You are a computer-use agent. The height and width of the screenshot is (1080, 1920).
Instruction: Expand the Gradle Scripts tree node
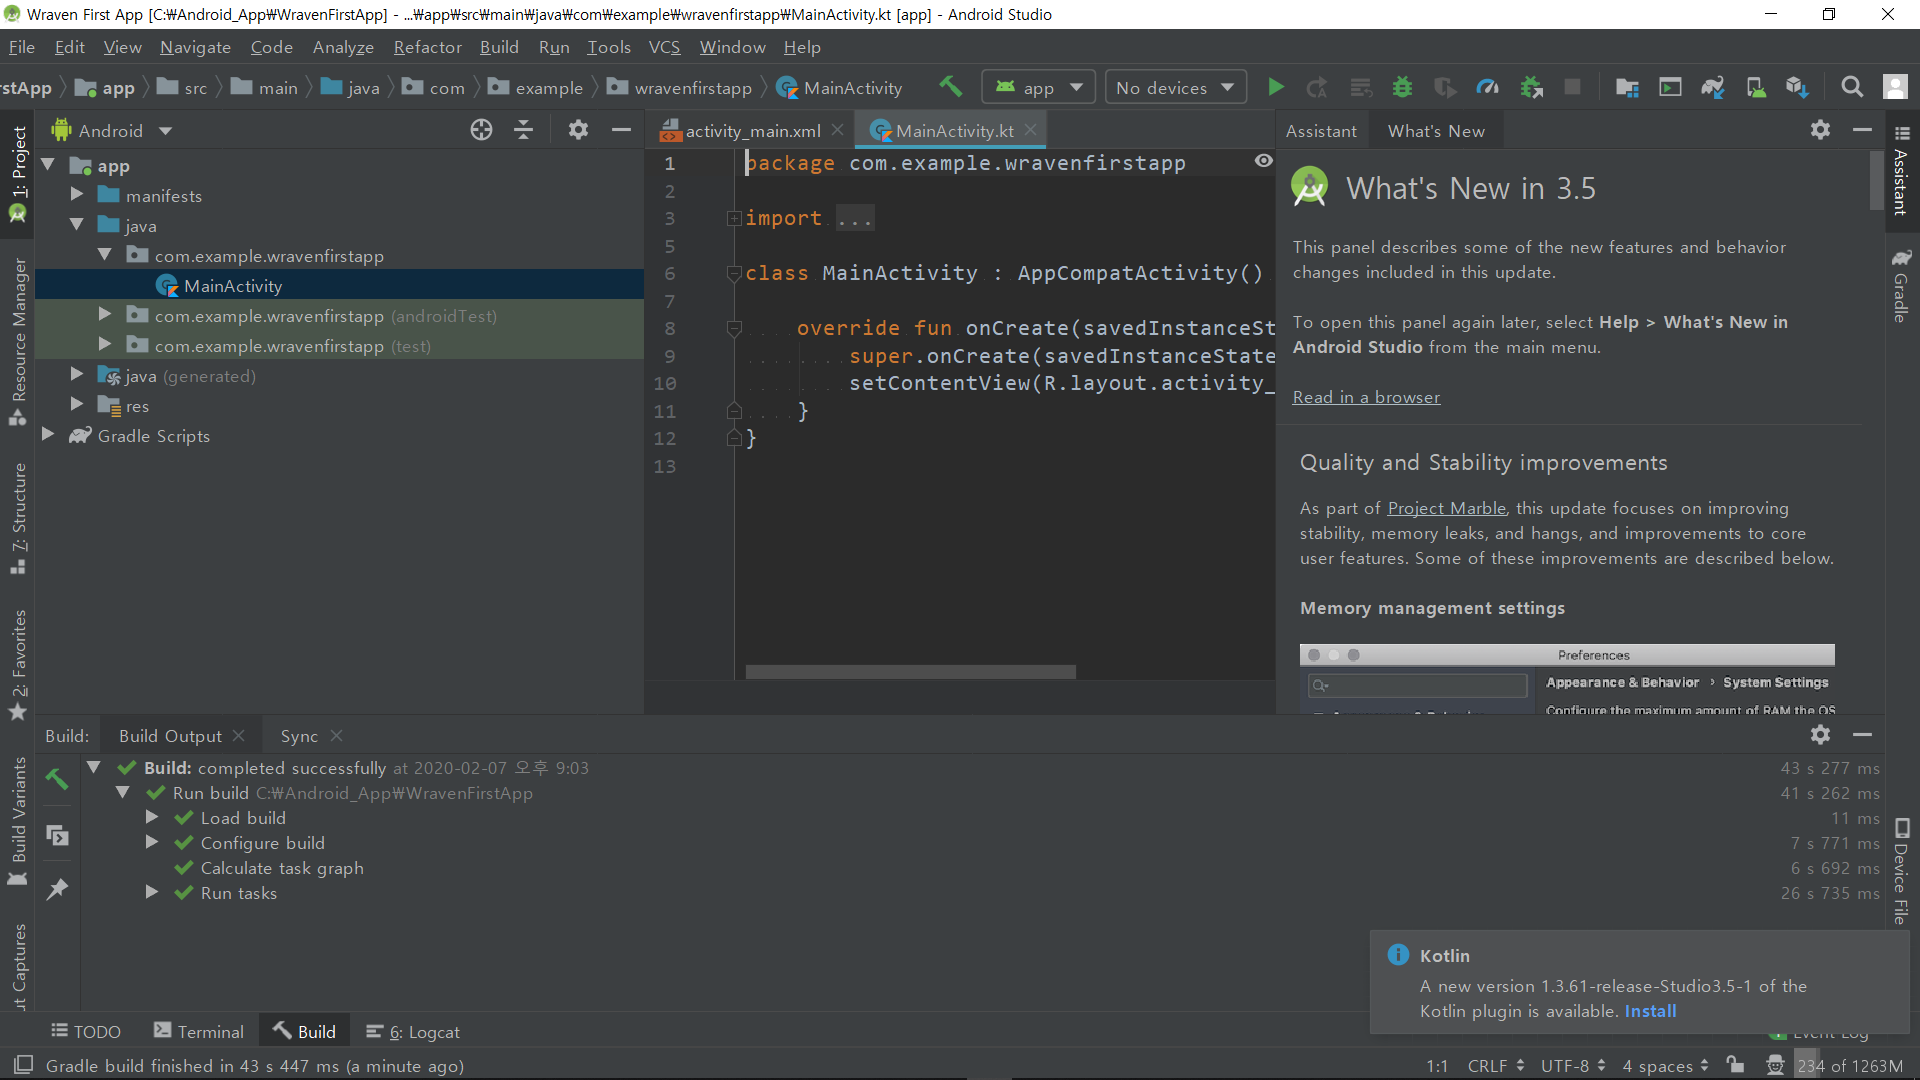(x=48, y=435)
